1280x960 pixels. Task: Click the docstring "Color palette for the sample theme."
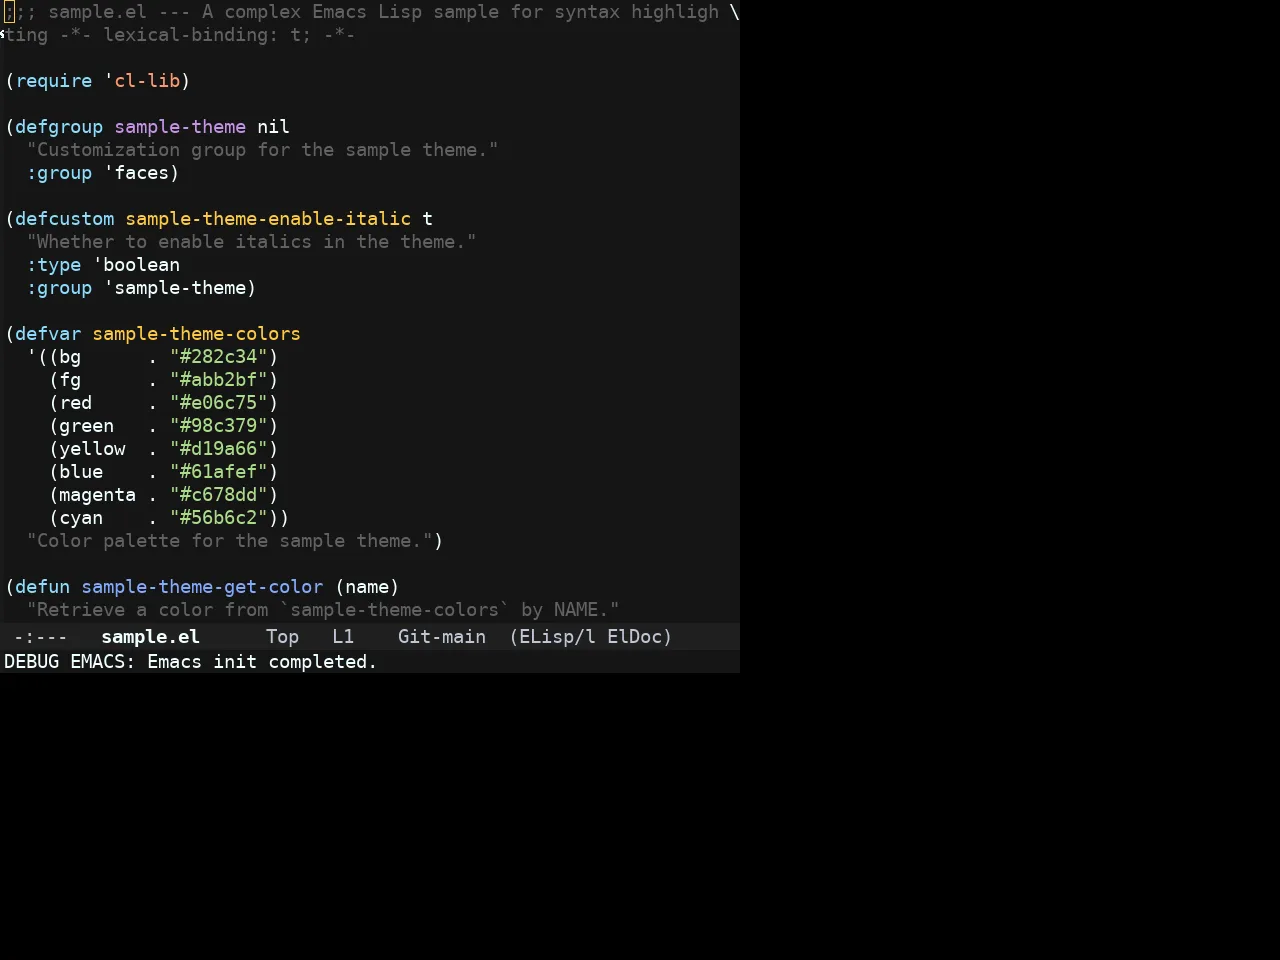[230, 541]
